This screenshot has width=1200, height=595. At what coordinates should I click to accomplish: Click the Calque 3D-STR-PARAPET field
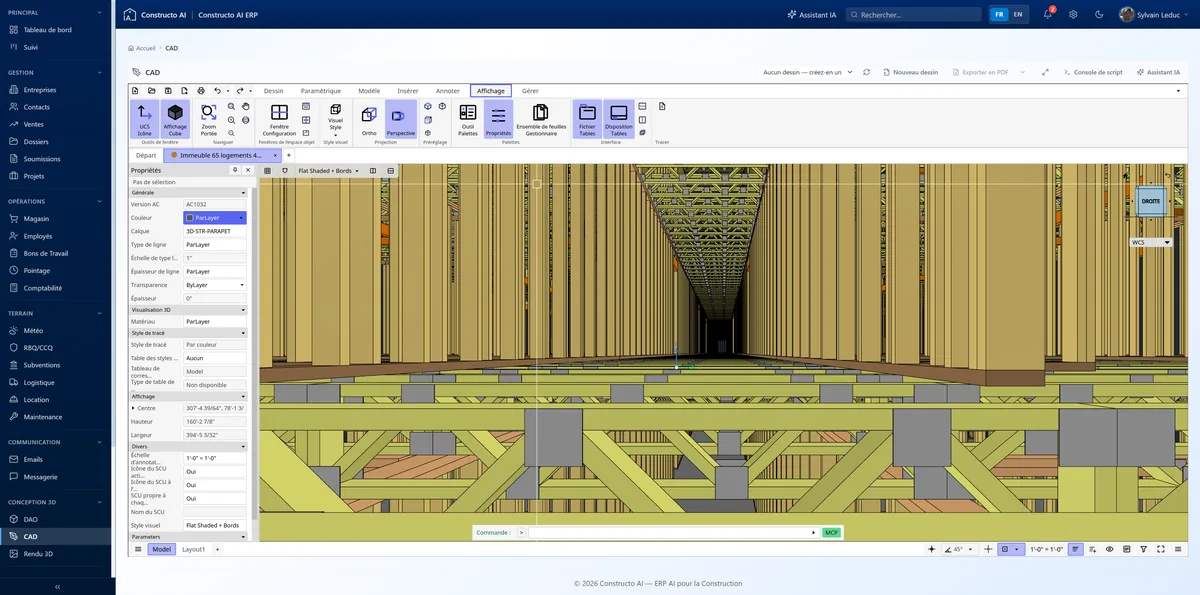(215, 231)
